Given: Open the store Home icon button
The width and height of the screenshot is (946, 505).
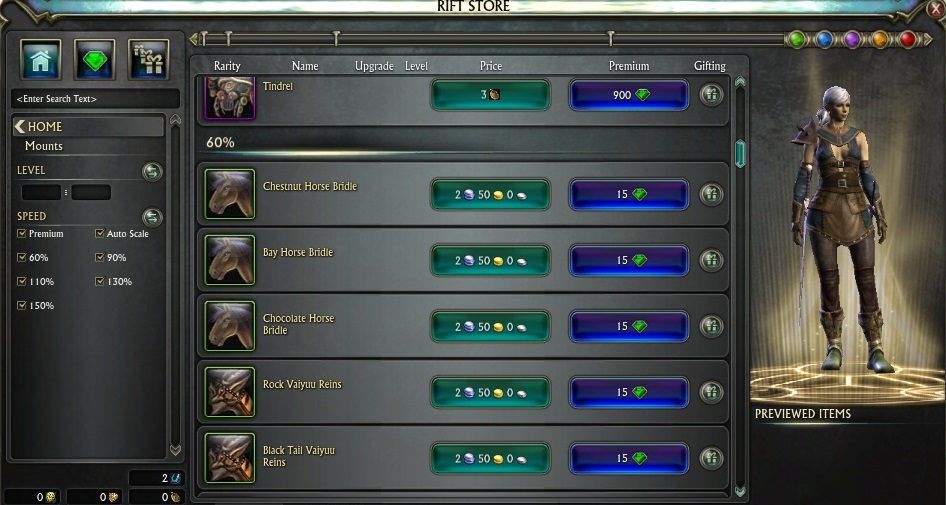Looking at the screenshot, I should point(40,59).
